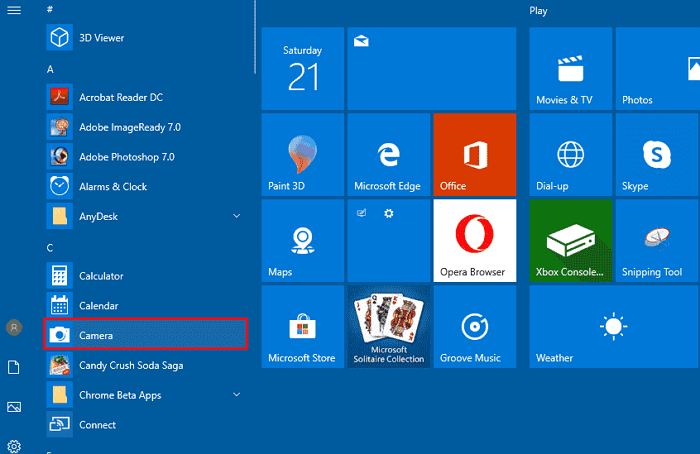700x454 pixels.
Task: Open Documents from the Start sidebar
Action: [14, 367]
